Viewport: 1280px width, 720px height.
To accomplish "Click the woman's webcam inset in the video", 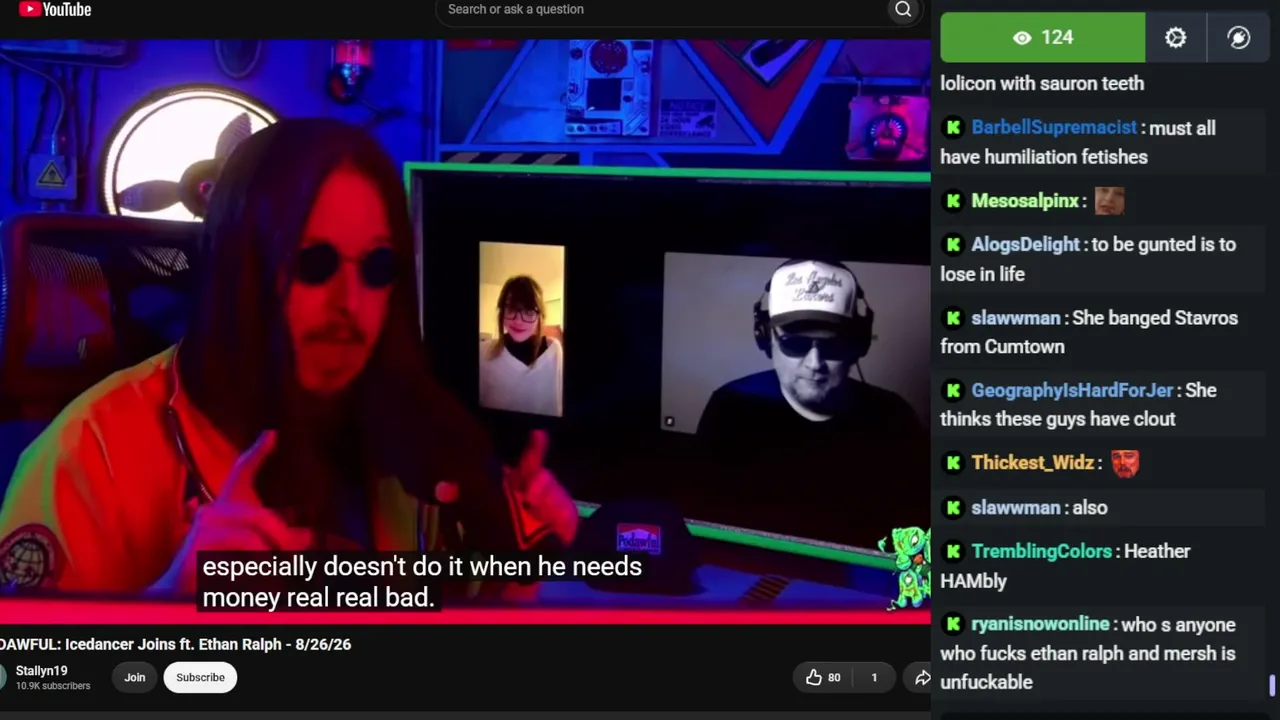I will (x=521, y=329).
